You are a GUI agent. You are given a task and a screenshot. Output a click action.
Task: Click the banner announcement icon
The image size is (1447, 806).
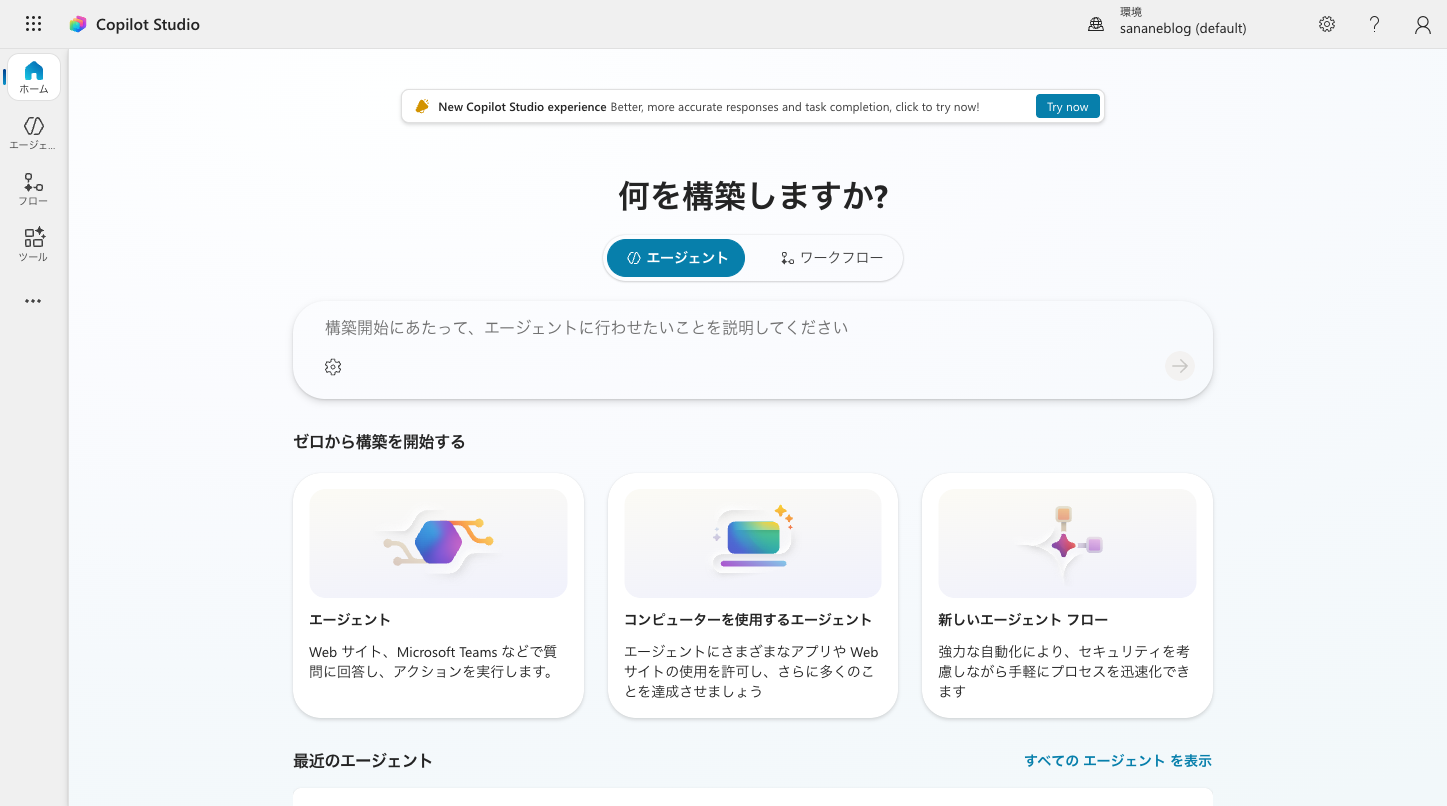[x=422, y=106]
